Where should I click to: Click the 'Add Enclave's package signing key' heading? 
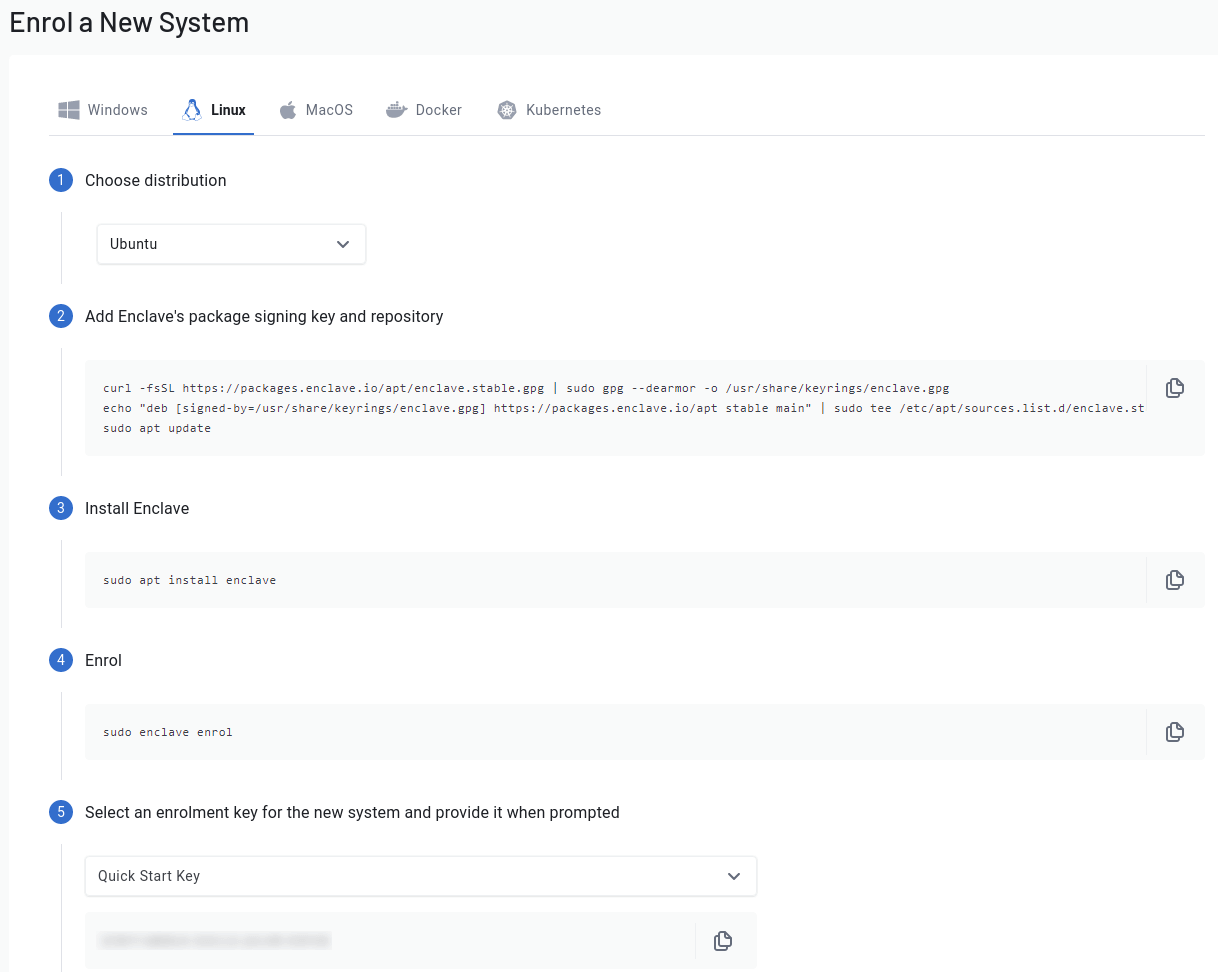pos(264,317)
